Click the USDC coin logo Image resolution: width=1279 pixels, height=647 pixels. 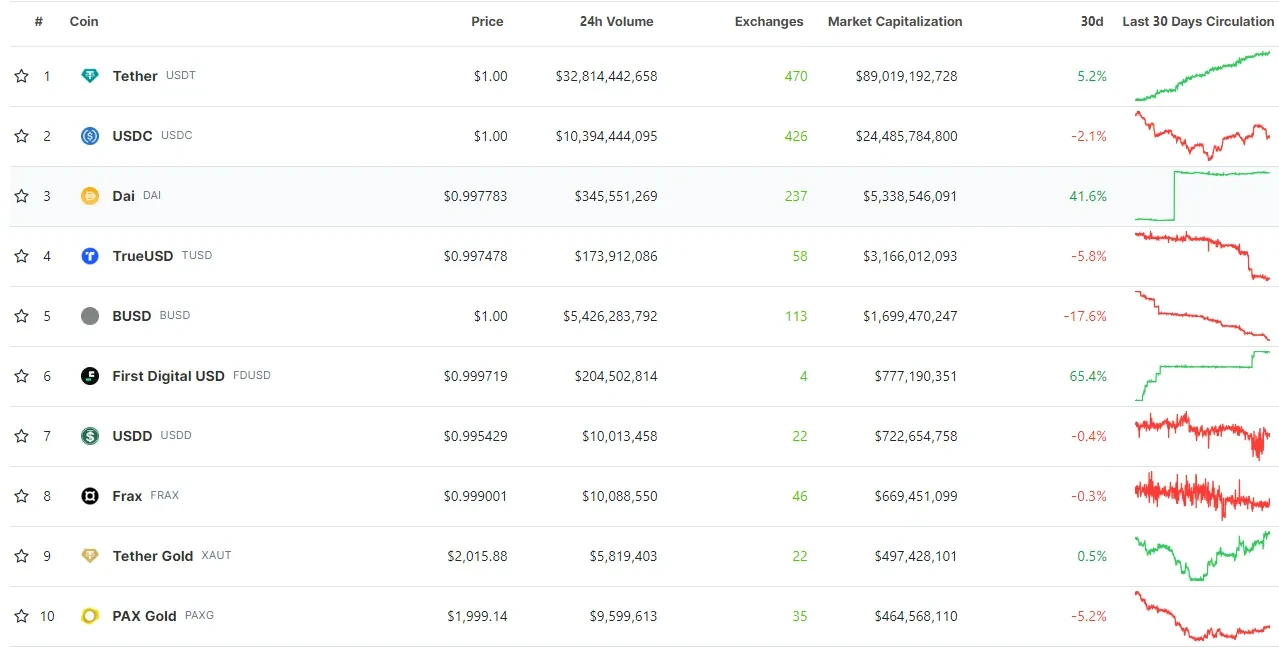pyautogui.click(x=90, y=135)
